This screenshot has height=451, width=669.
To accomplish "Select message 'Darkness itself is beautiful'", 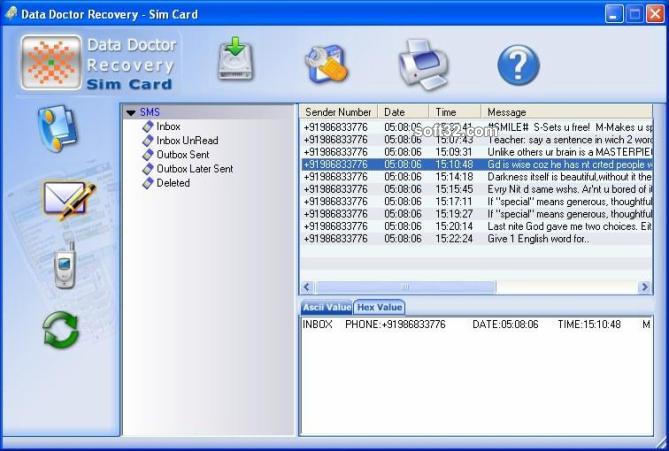I will pyautogui.click(x=477, y=177).
